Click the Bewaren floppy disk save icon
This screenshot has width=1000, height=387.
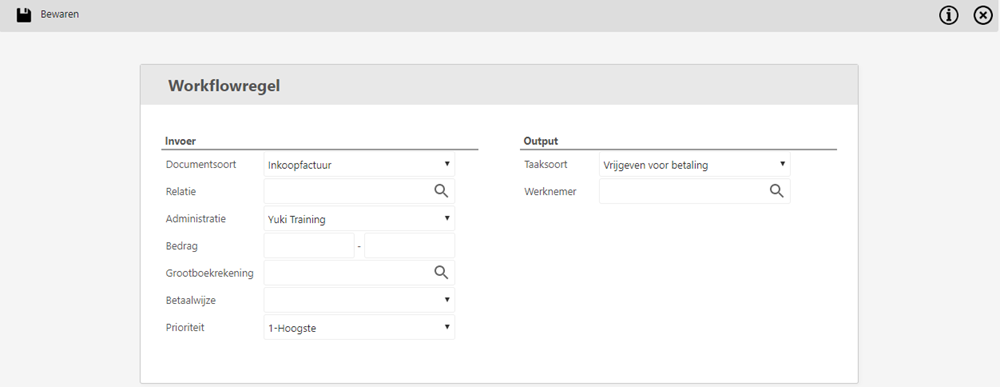24,15
